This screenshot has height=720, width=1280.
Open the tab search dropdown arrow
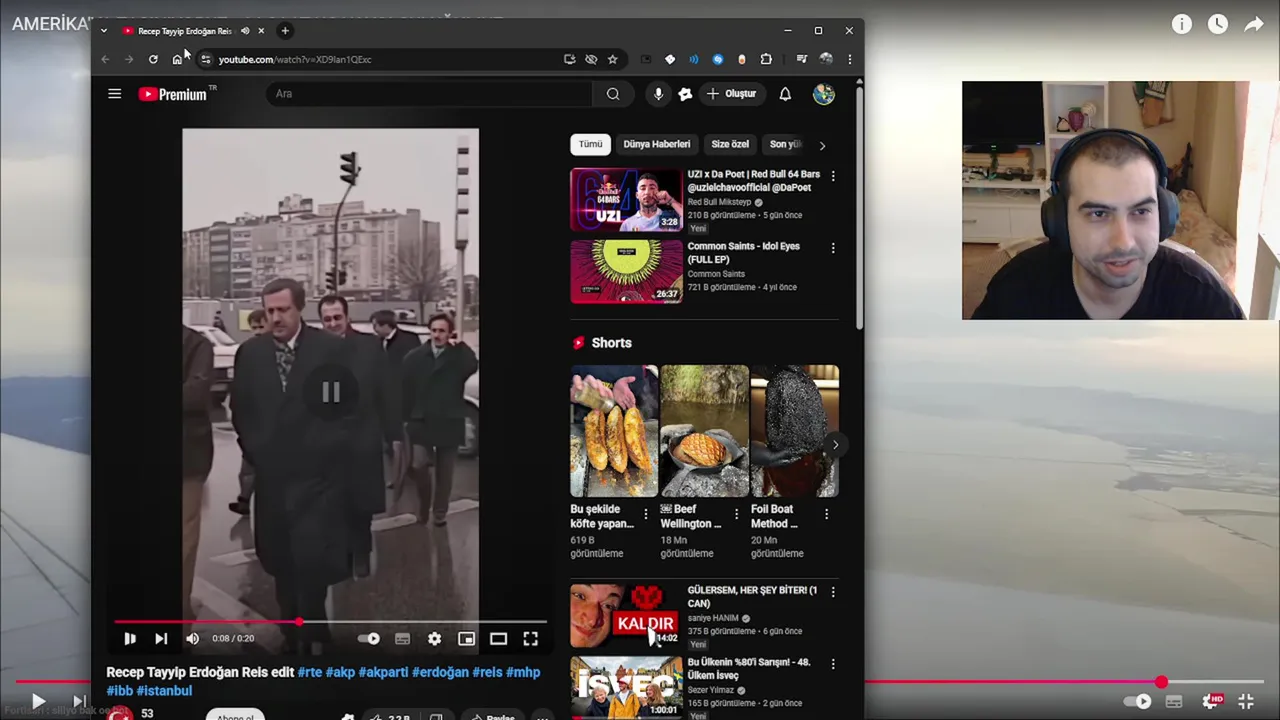[x=103, y=31]
